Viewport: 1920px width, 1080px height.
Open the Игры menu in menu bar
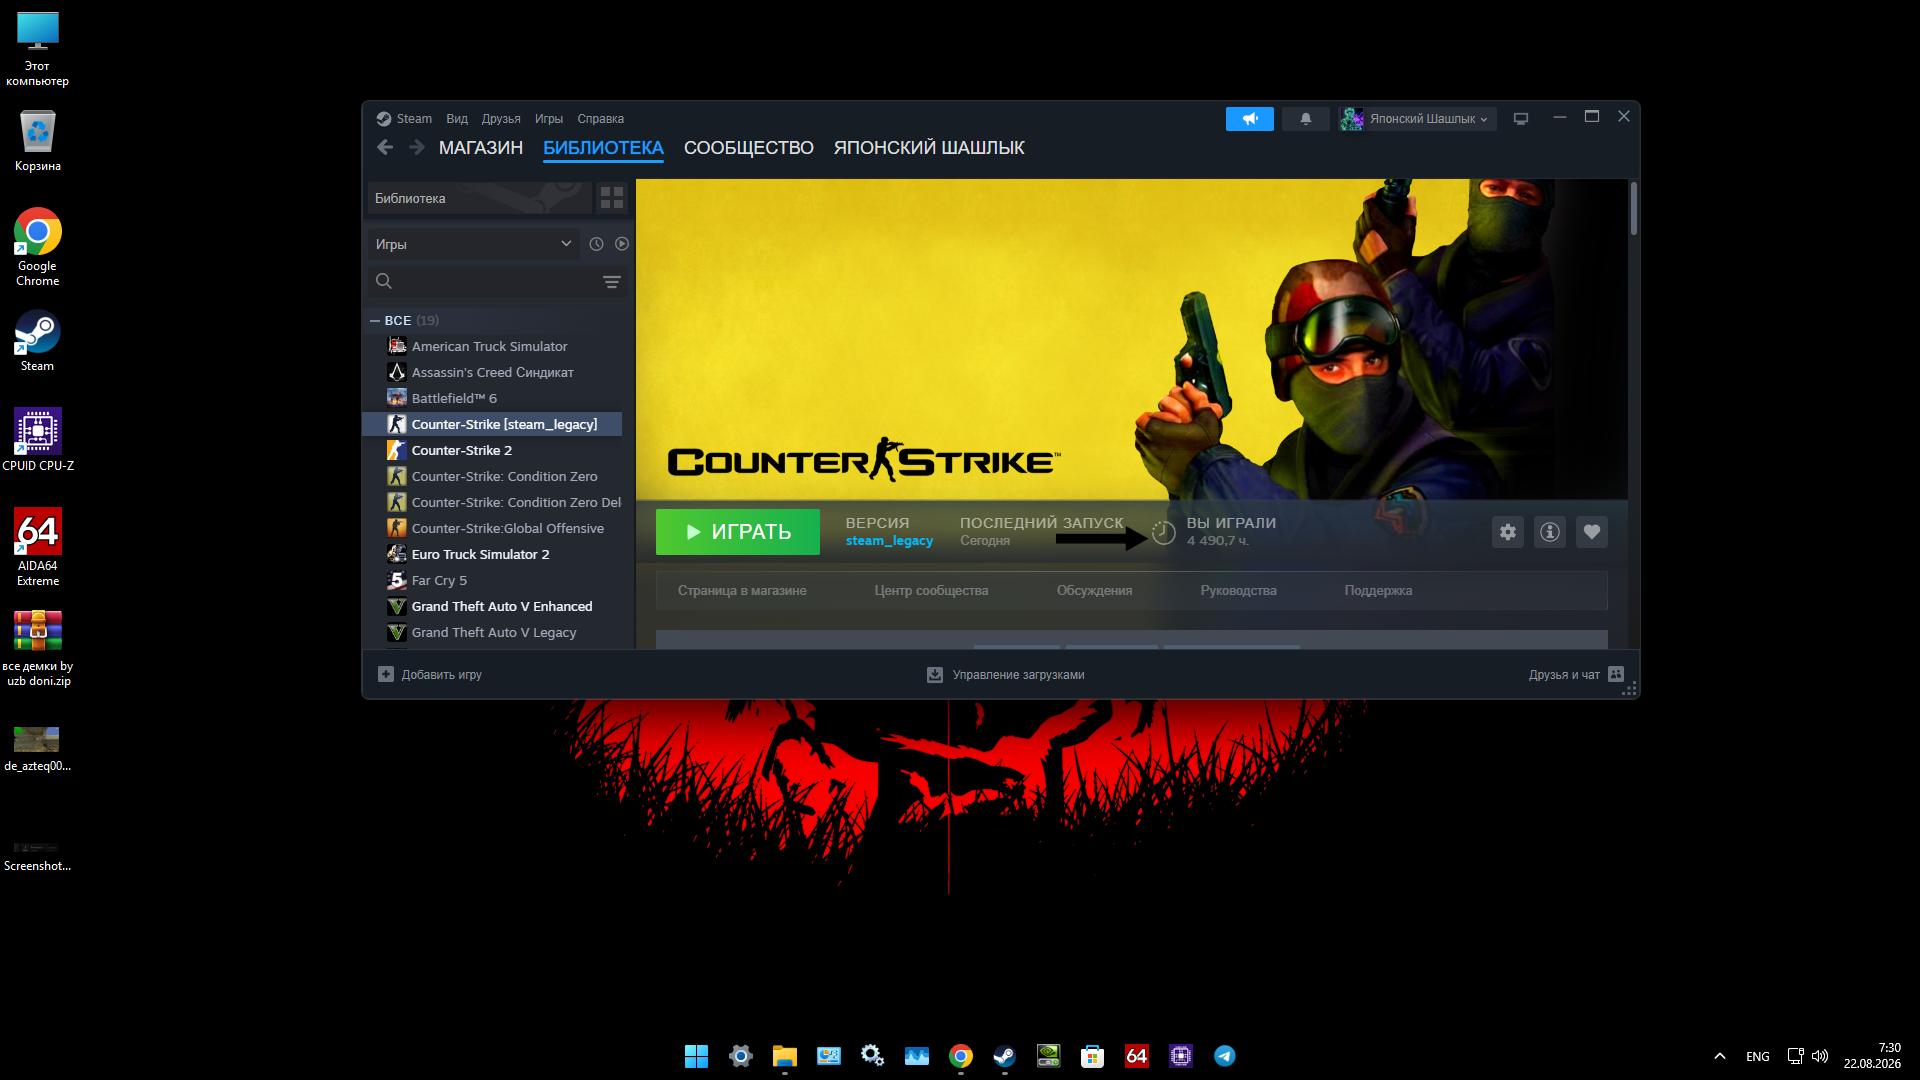point(549,119)
